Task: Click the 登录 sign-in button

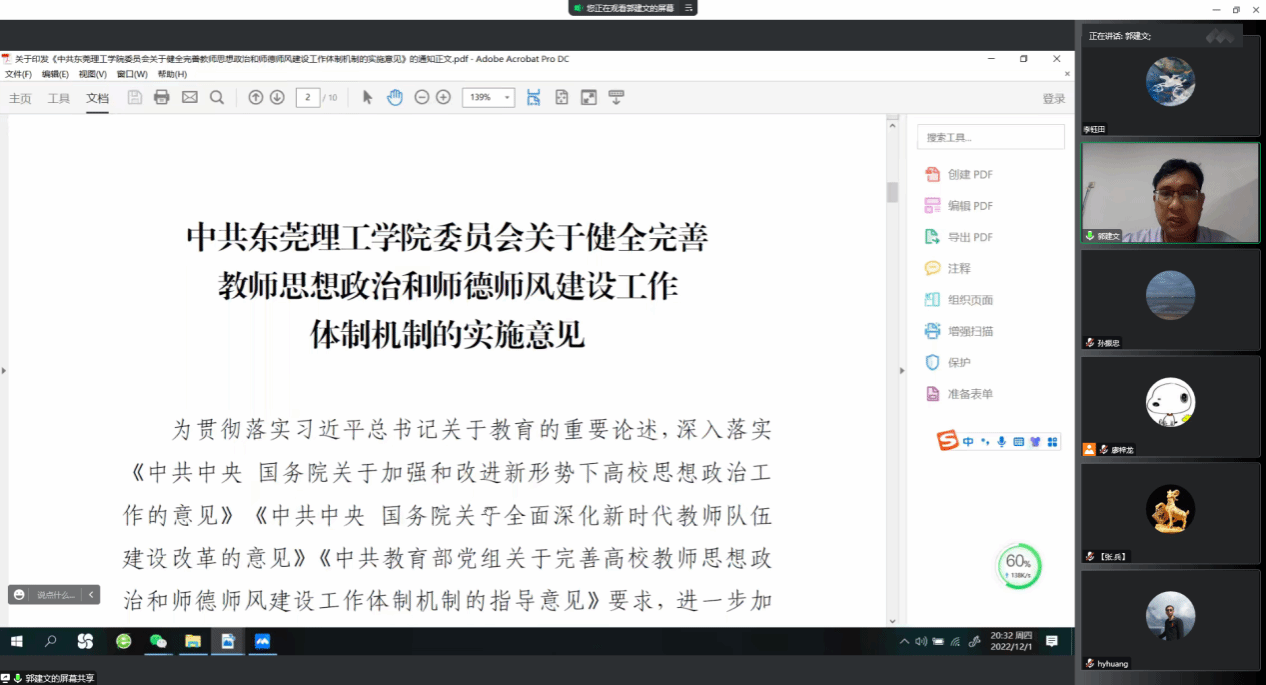Action: click(1054, 98)
